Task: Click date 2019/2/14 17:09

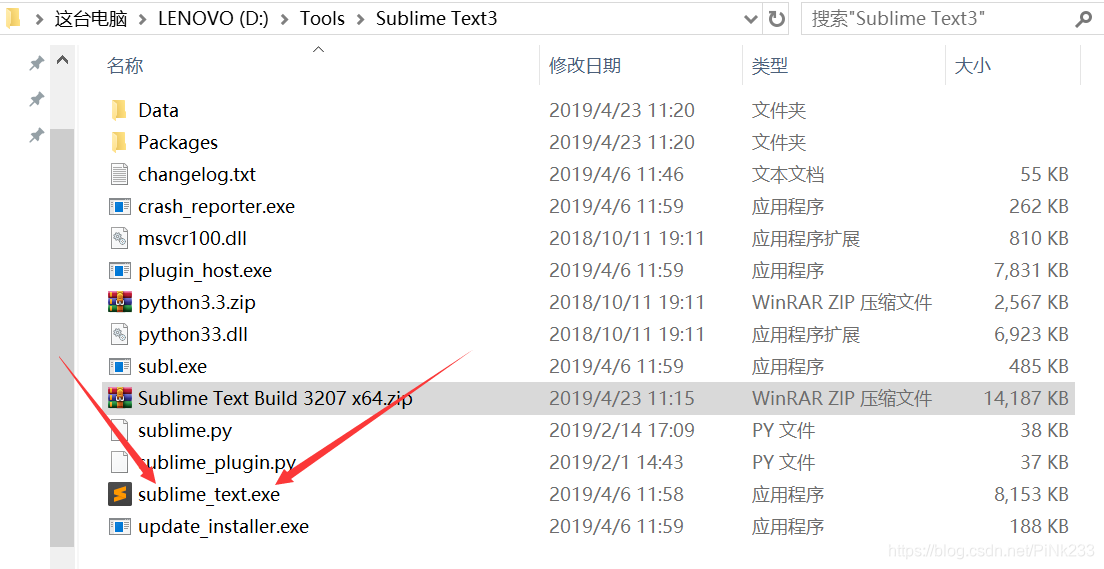Action: tap(622, 430)
